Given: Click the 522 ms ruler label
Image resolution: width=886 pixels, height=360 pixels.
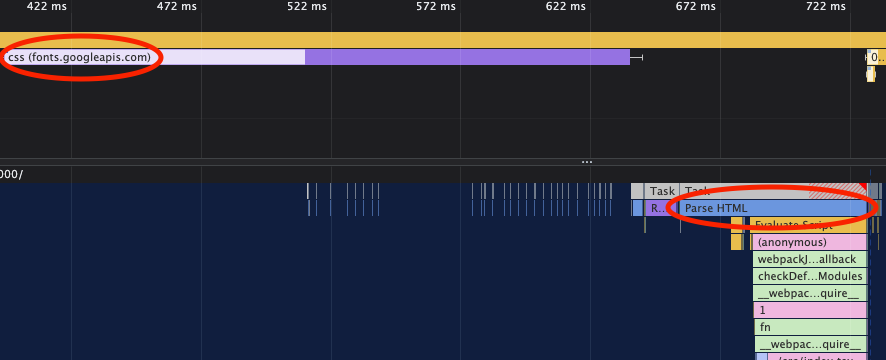Looking at the screenshot, I should [x=307, y=7].
